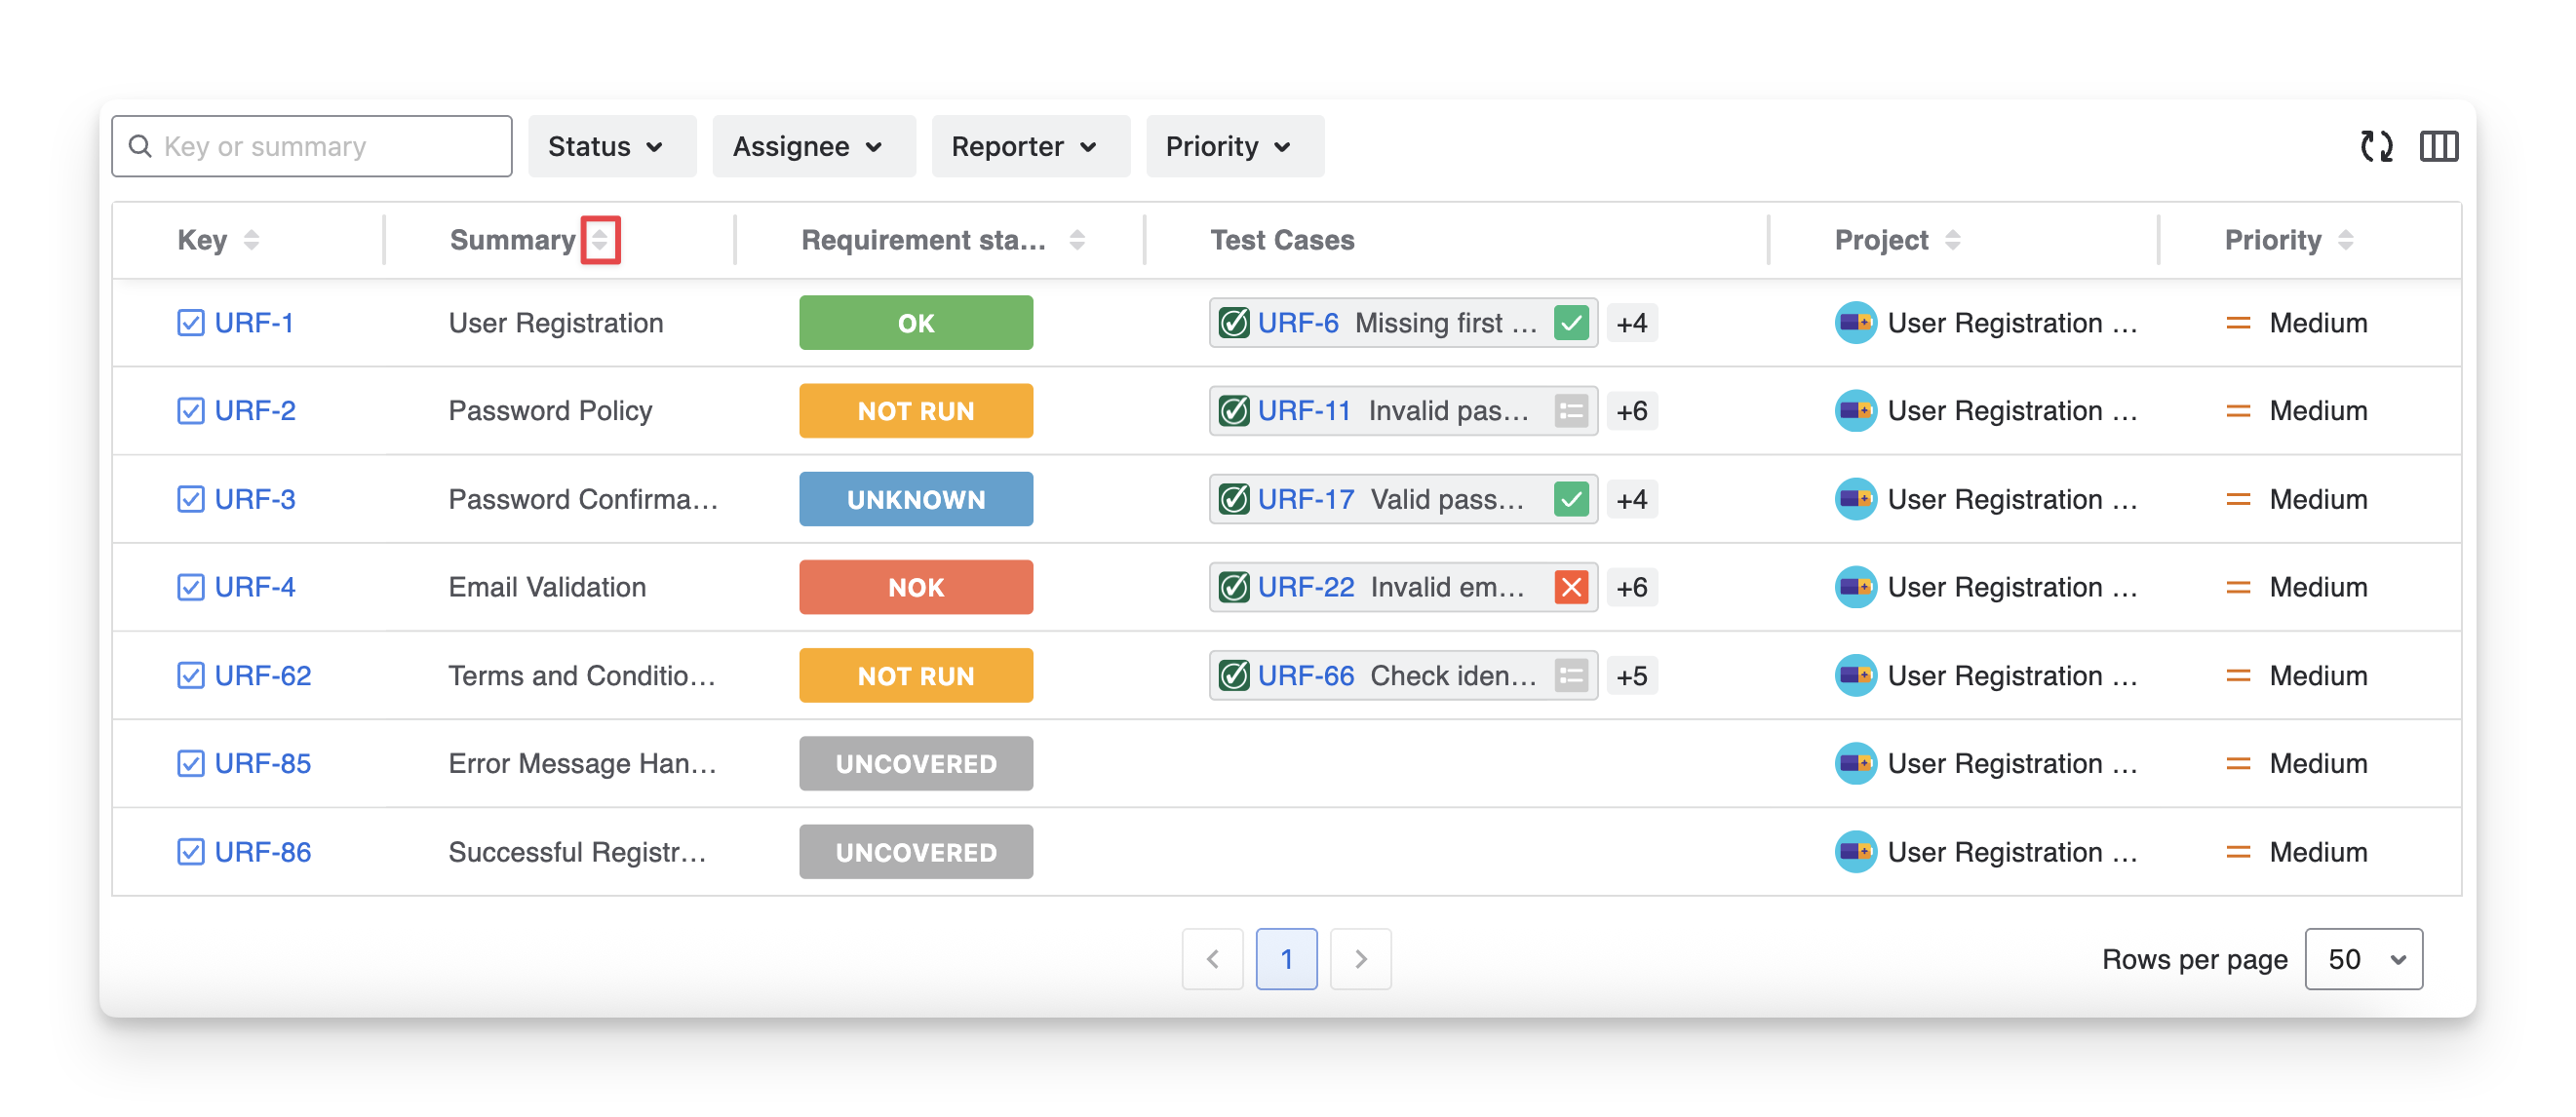Click the failed status icon on URF-22
The width and height of the screenshot is (2576, 1117).
coord(1571,587)
